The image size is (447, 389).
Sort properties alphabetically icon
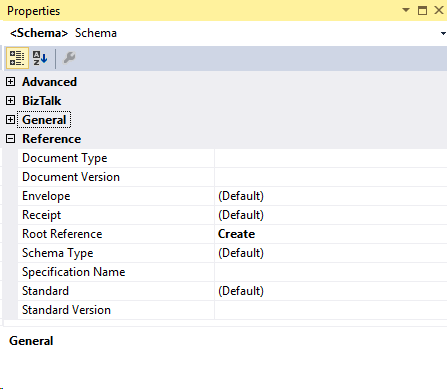[40, 58]
